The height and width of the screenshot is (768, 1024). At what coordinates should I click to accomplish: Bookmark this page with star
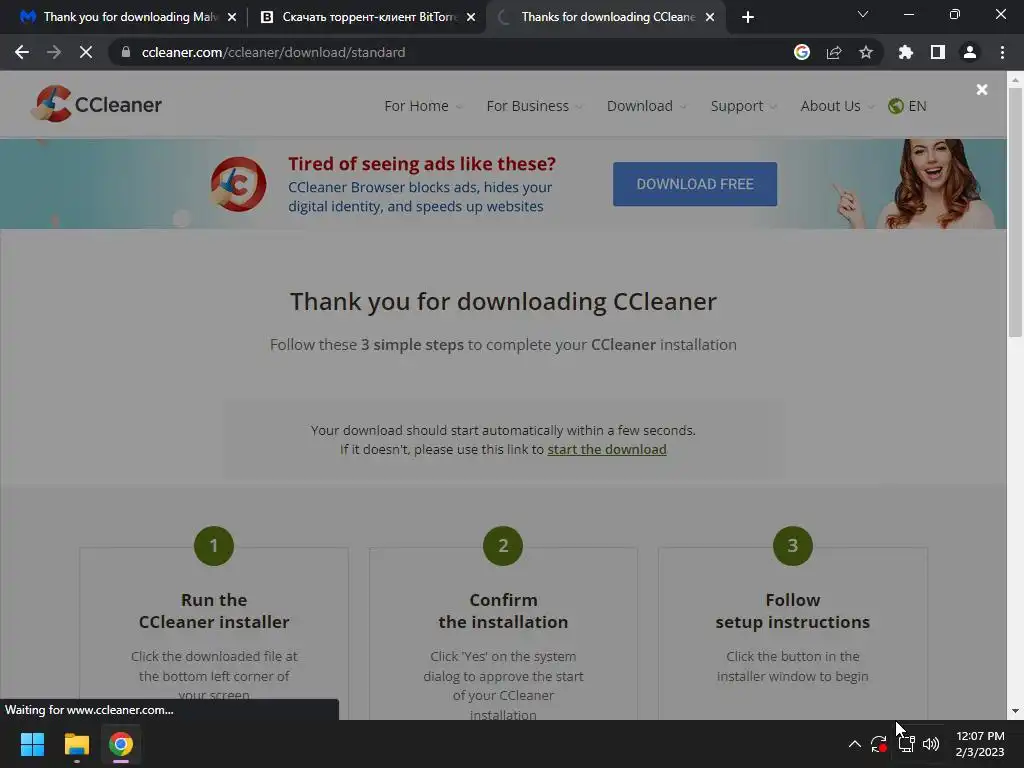[x=866, y=52]
